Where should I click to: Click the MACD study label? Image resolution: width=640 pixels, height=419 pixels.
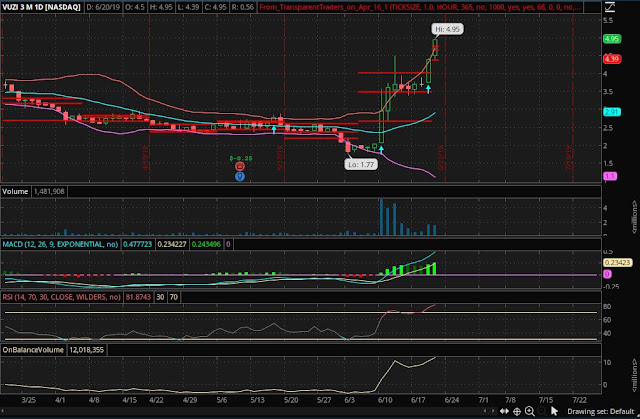(60, 244)
